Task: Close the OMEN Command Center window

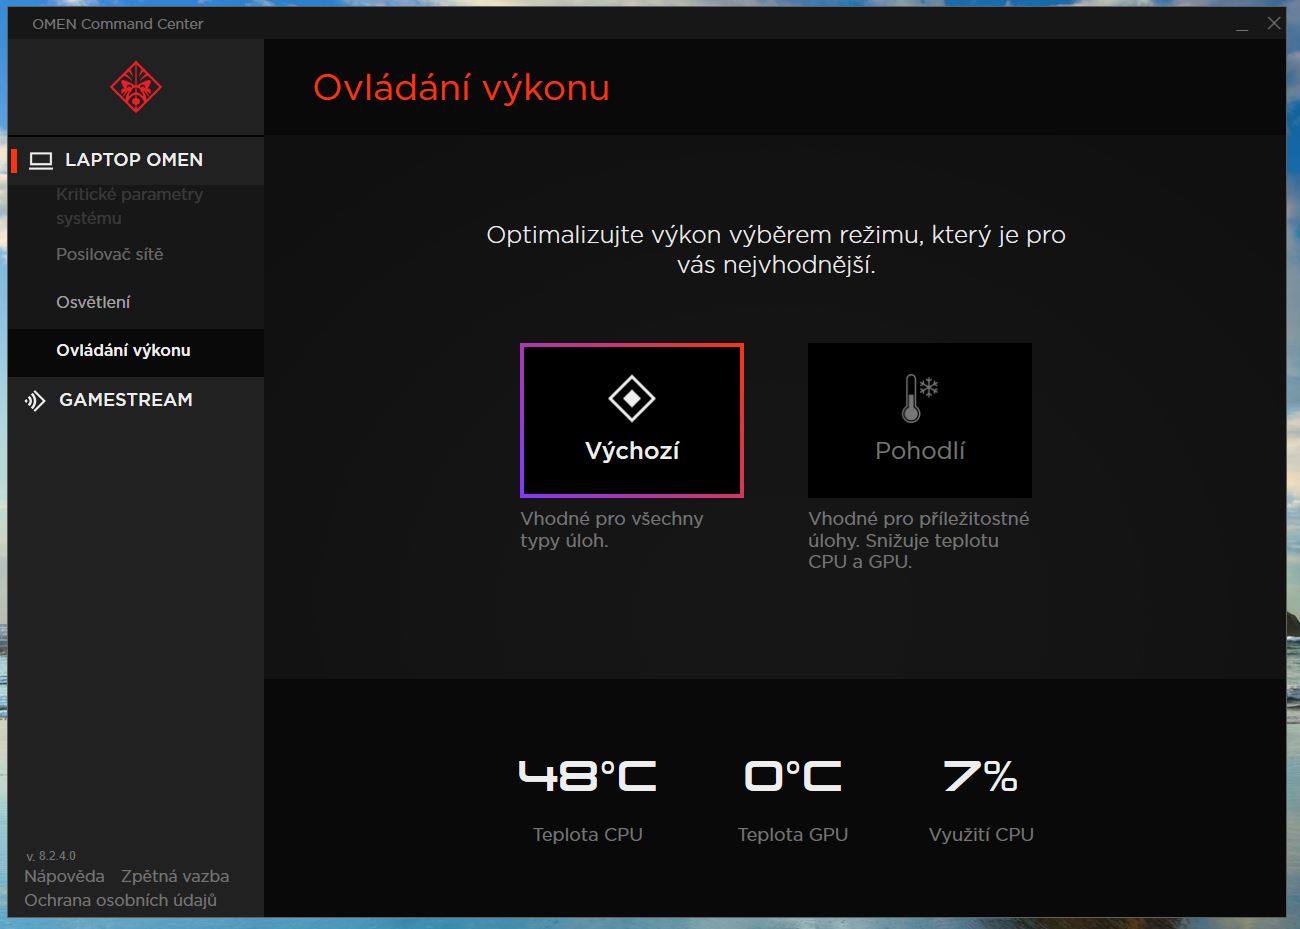Action: pos(1274,23)
